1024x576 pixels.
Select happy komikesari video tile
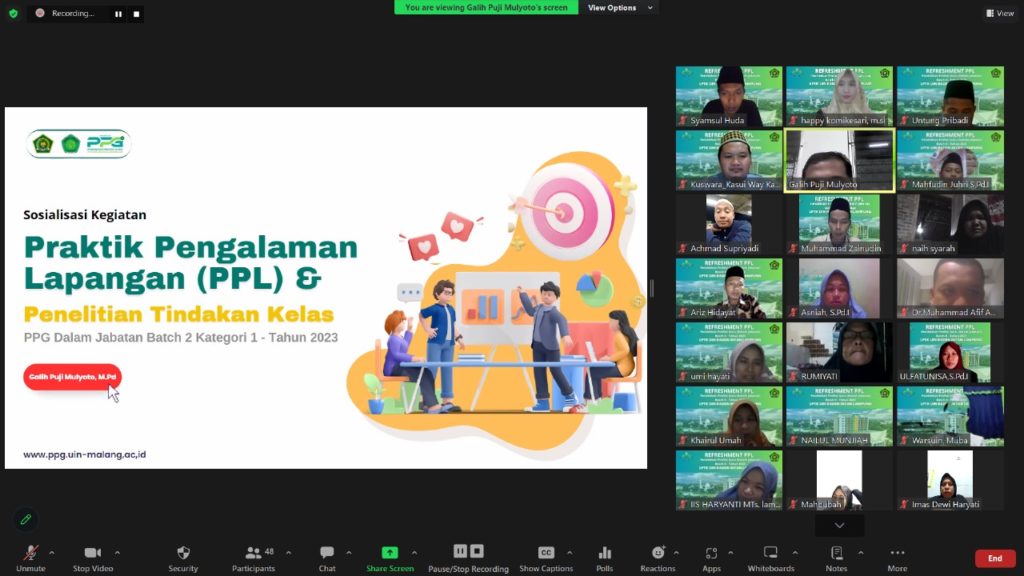(839, 96)
